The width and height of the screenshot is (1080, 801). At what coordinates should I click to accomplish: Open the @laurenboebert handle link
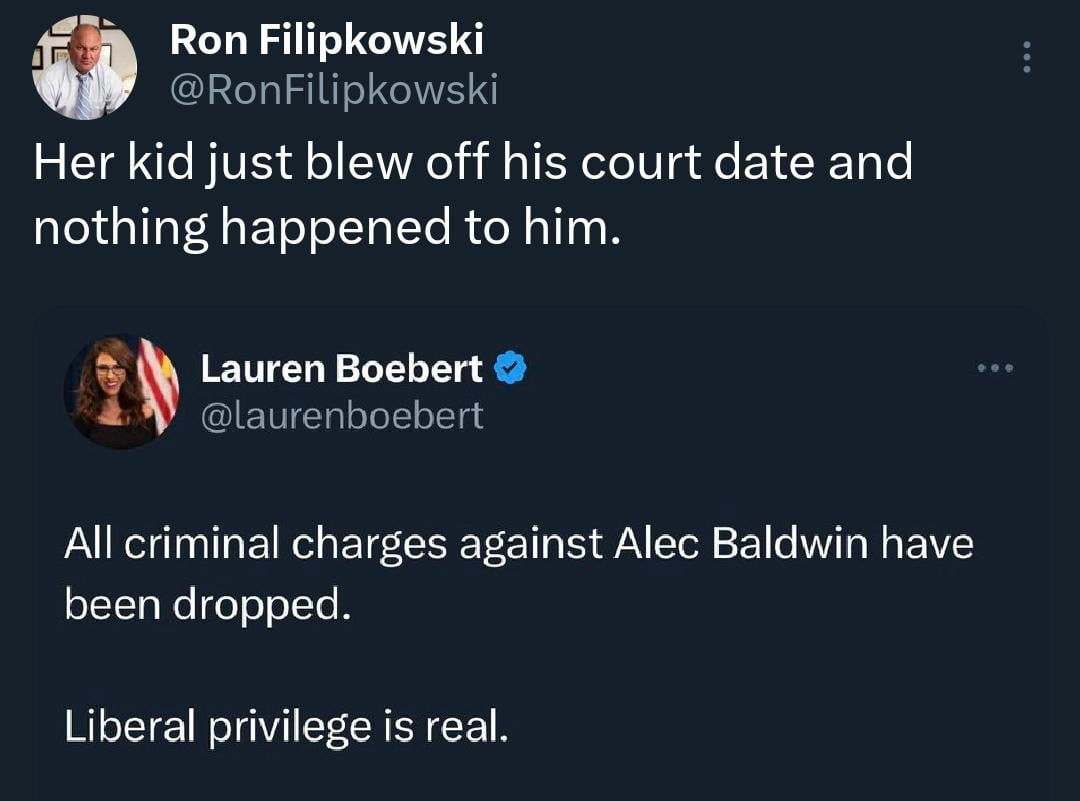tap(342, 414)
